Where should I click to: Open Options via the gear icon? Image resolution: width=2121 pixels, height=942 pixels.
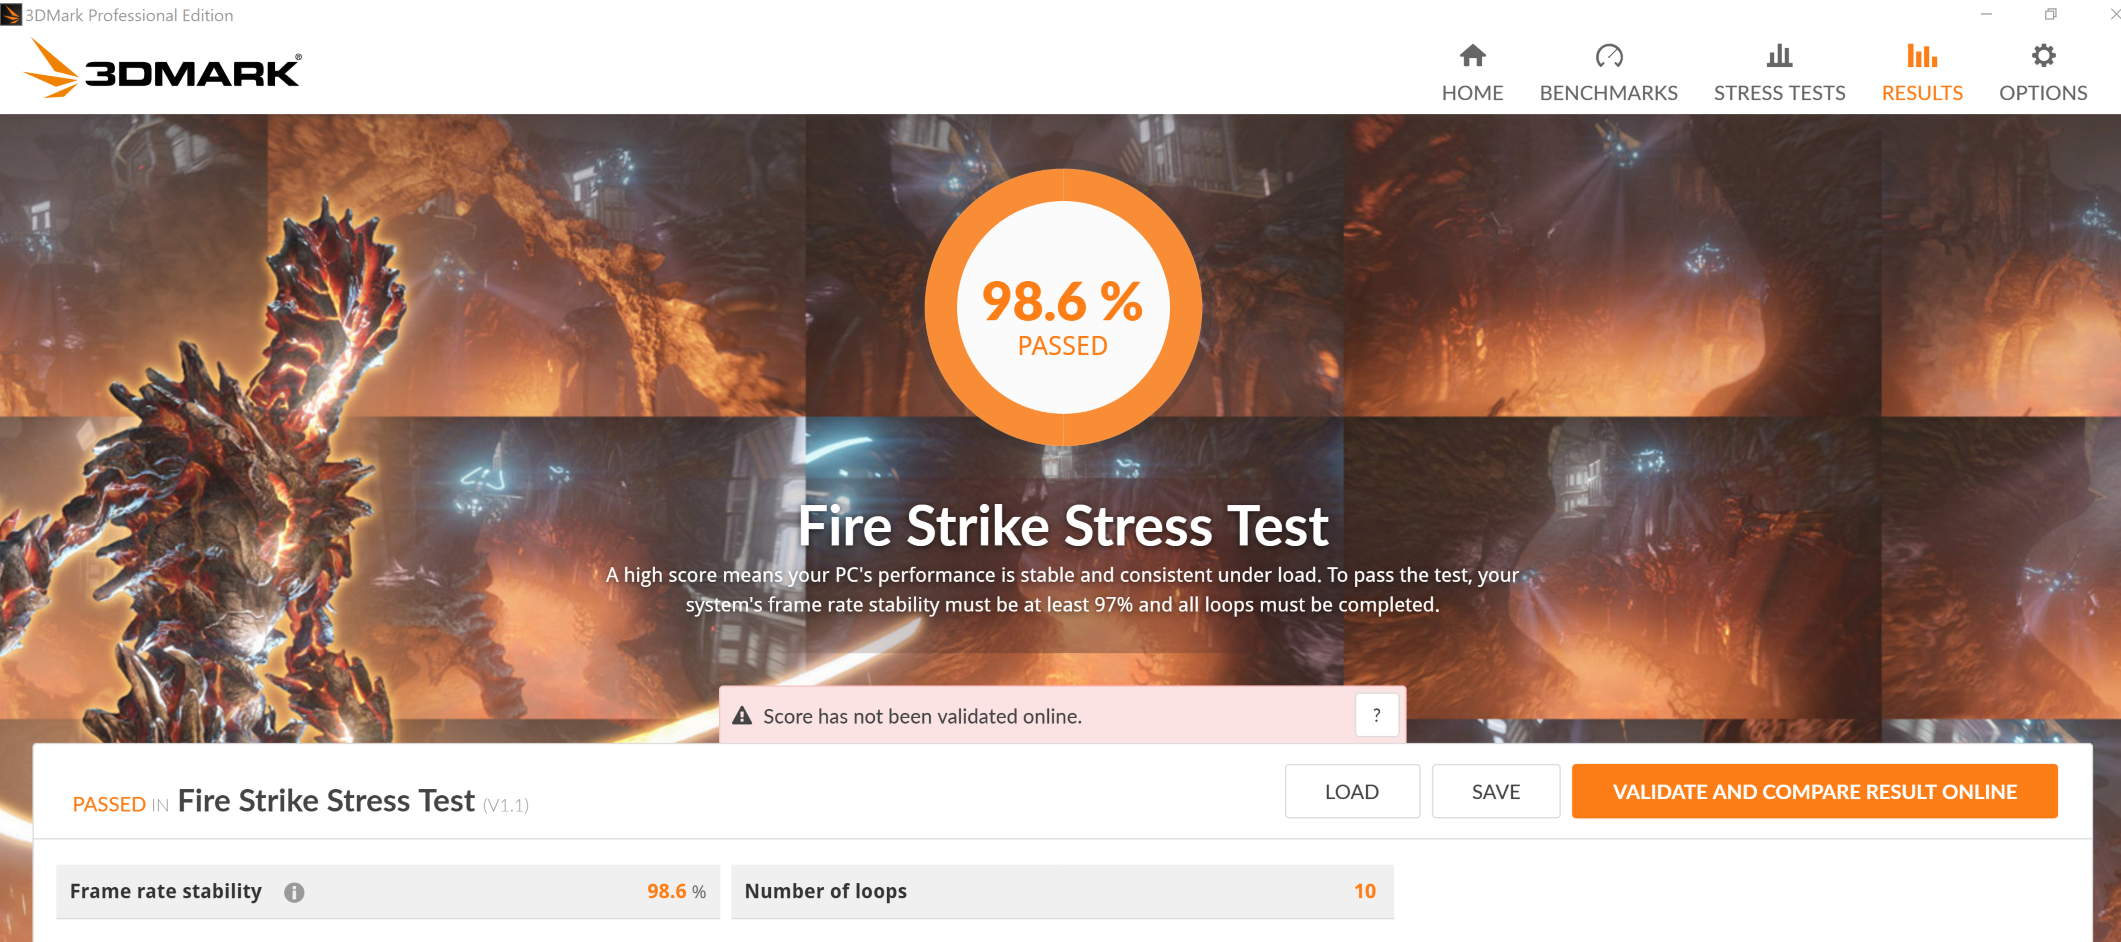coord(2043,55)
